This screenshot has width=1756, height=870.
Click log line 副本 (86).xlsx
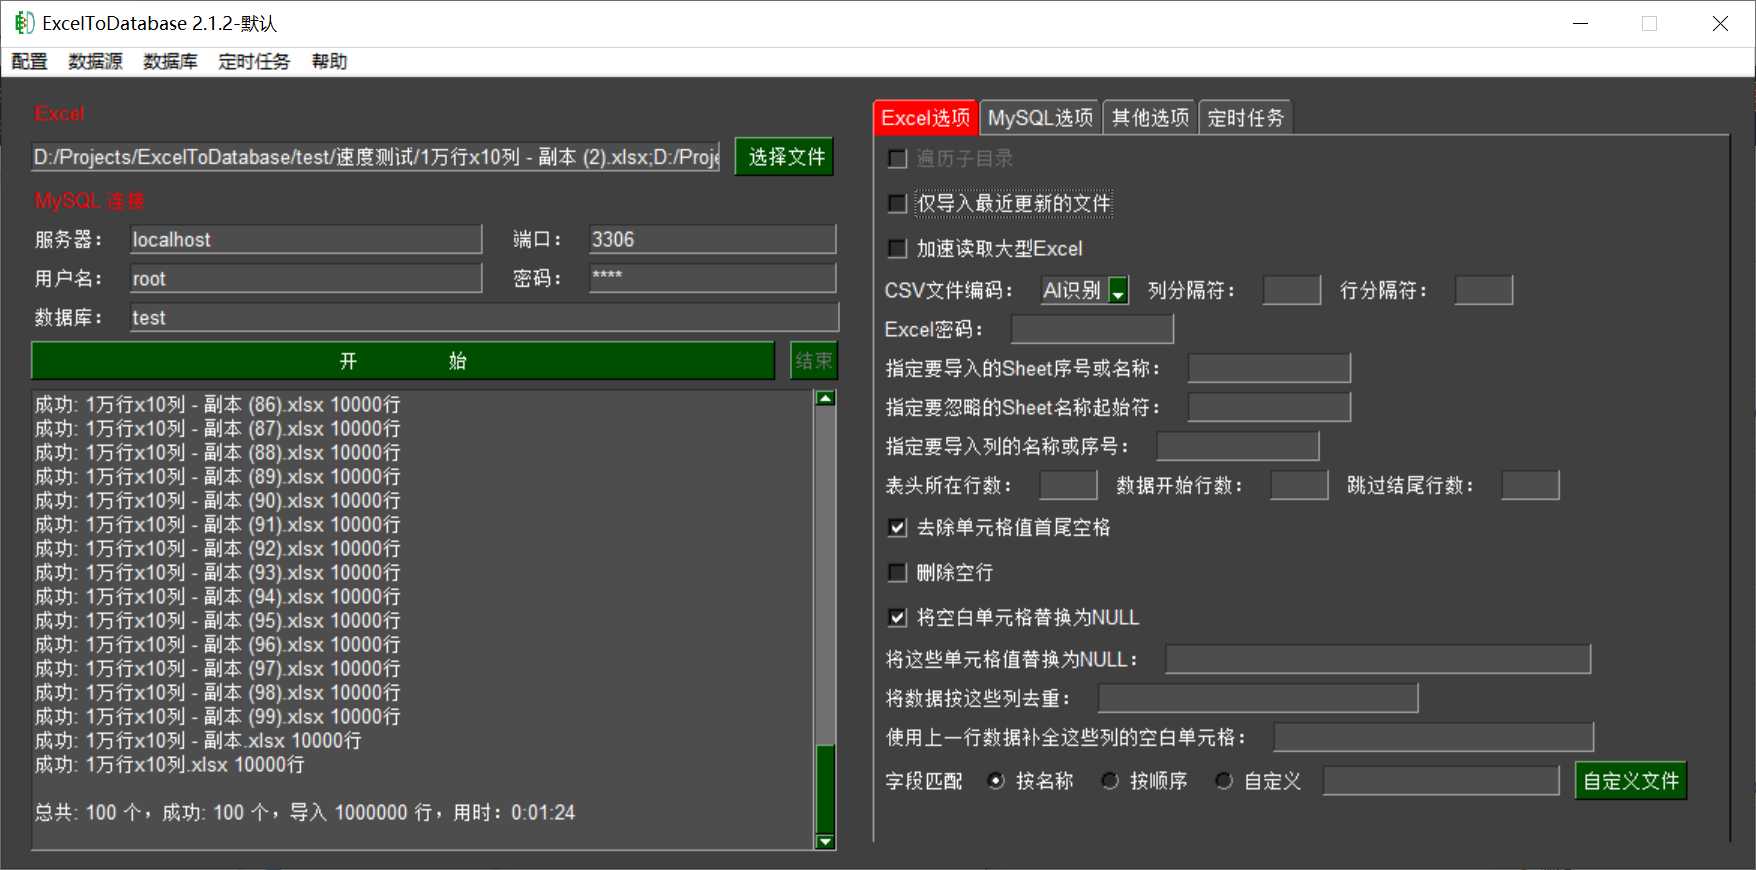click(x=218, y=405)
